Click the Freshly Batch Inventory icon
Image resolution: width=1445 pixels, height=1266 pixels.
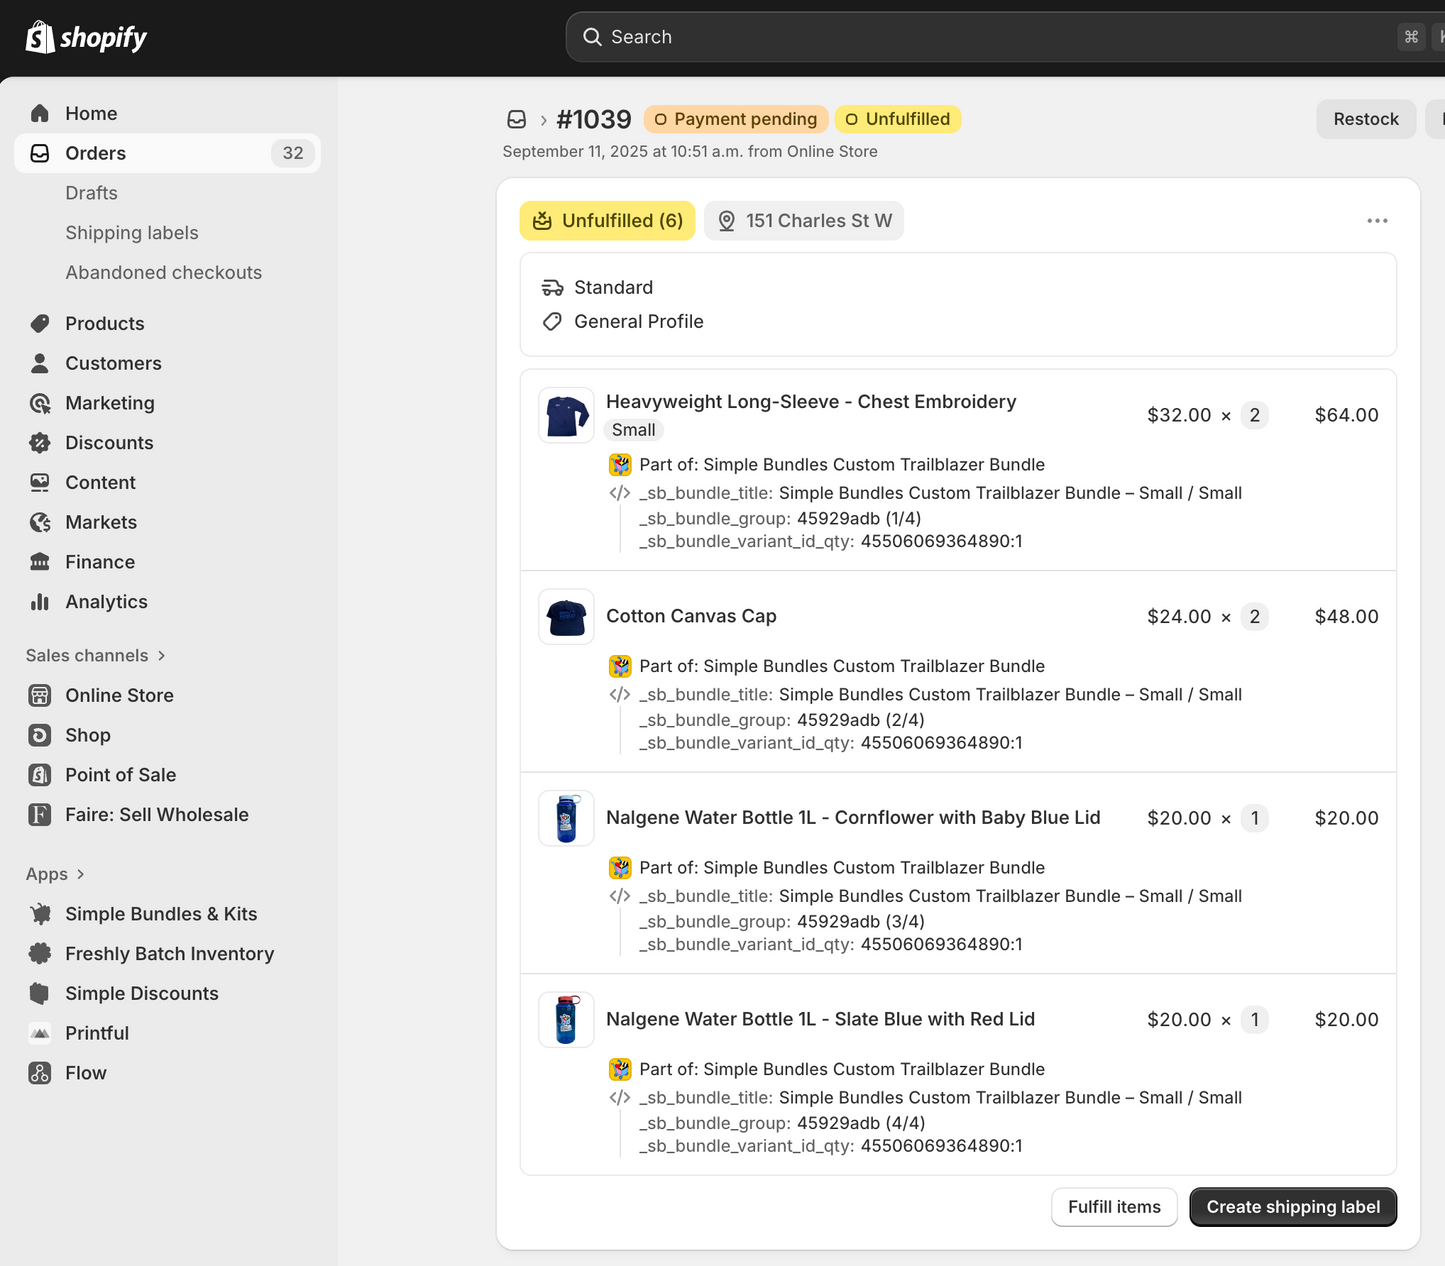point(40,954)
